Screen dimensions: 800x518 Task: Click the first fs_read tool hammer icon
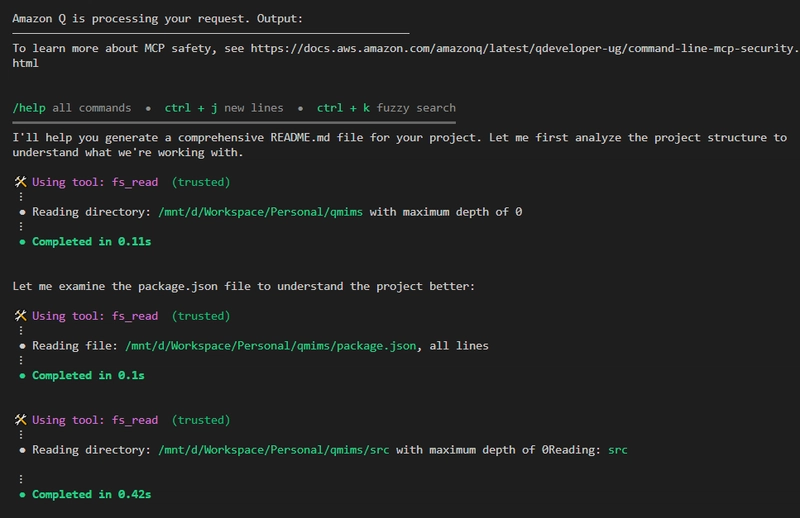click(20, 182)
